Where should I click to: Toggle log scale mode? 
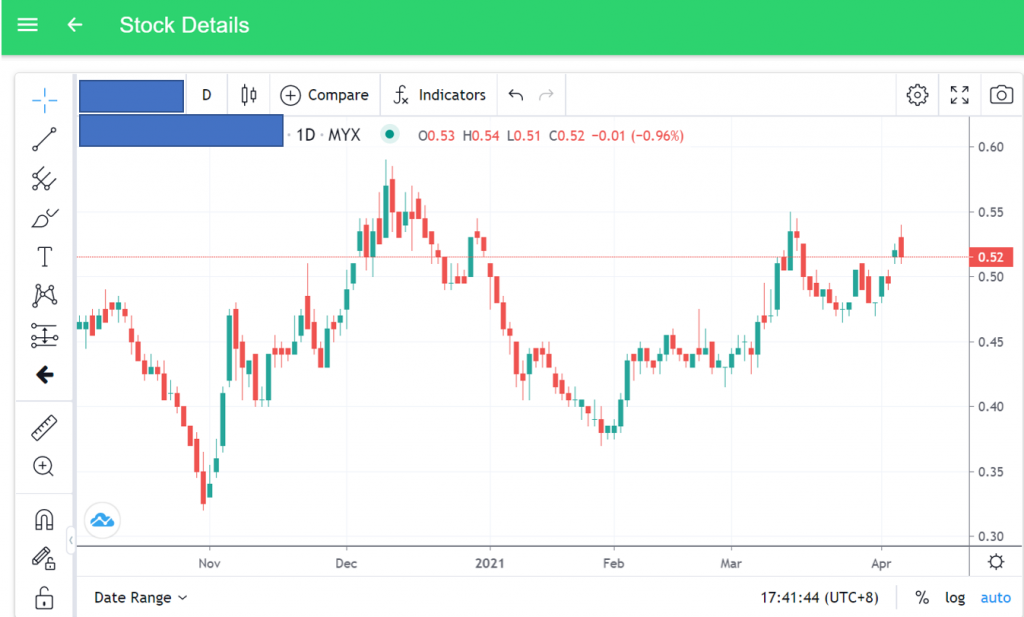955,597
